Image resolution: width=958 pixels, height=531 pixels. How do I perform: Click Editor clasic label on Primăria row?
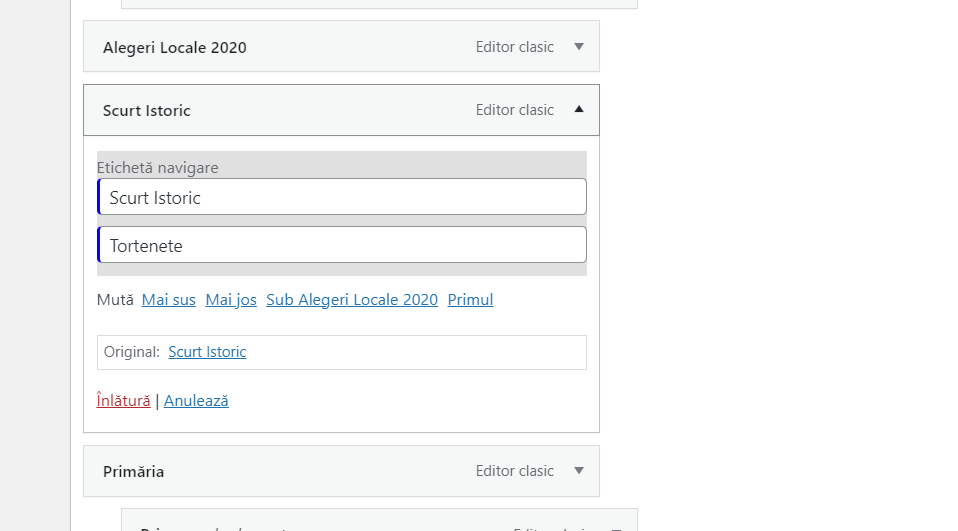(x=515, y=471)
